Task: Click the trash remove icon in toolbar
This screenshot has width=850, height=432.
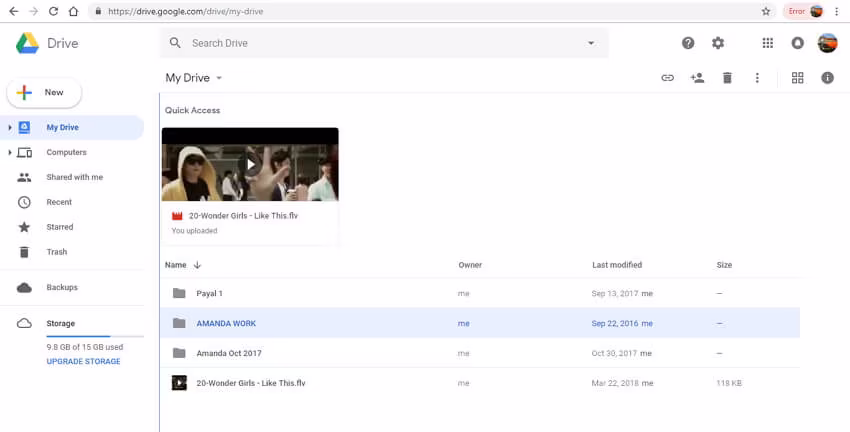Action: [727, 78]
